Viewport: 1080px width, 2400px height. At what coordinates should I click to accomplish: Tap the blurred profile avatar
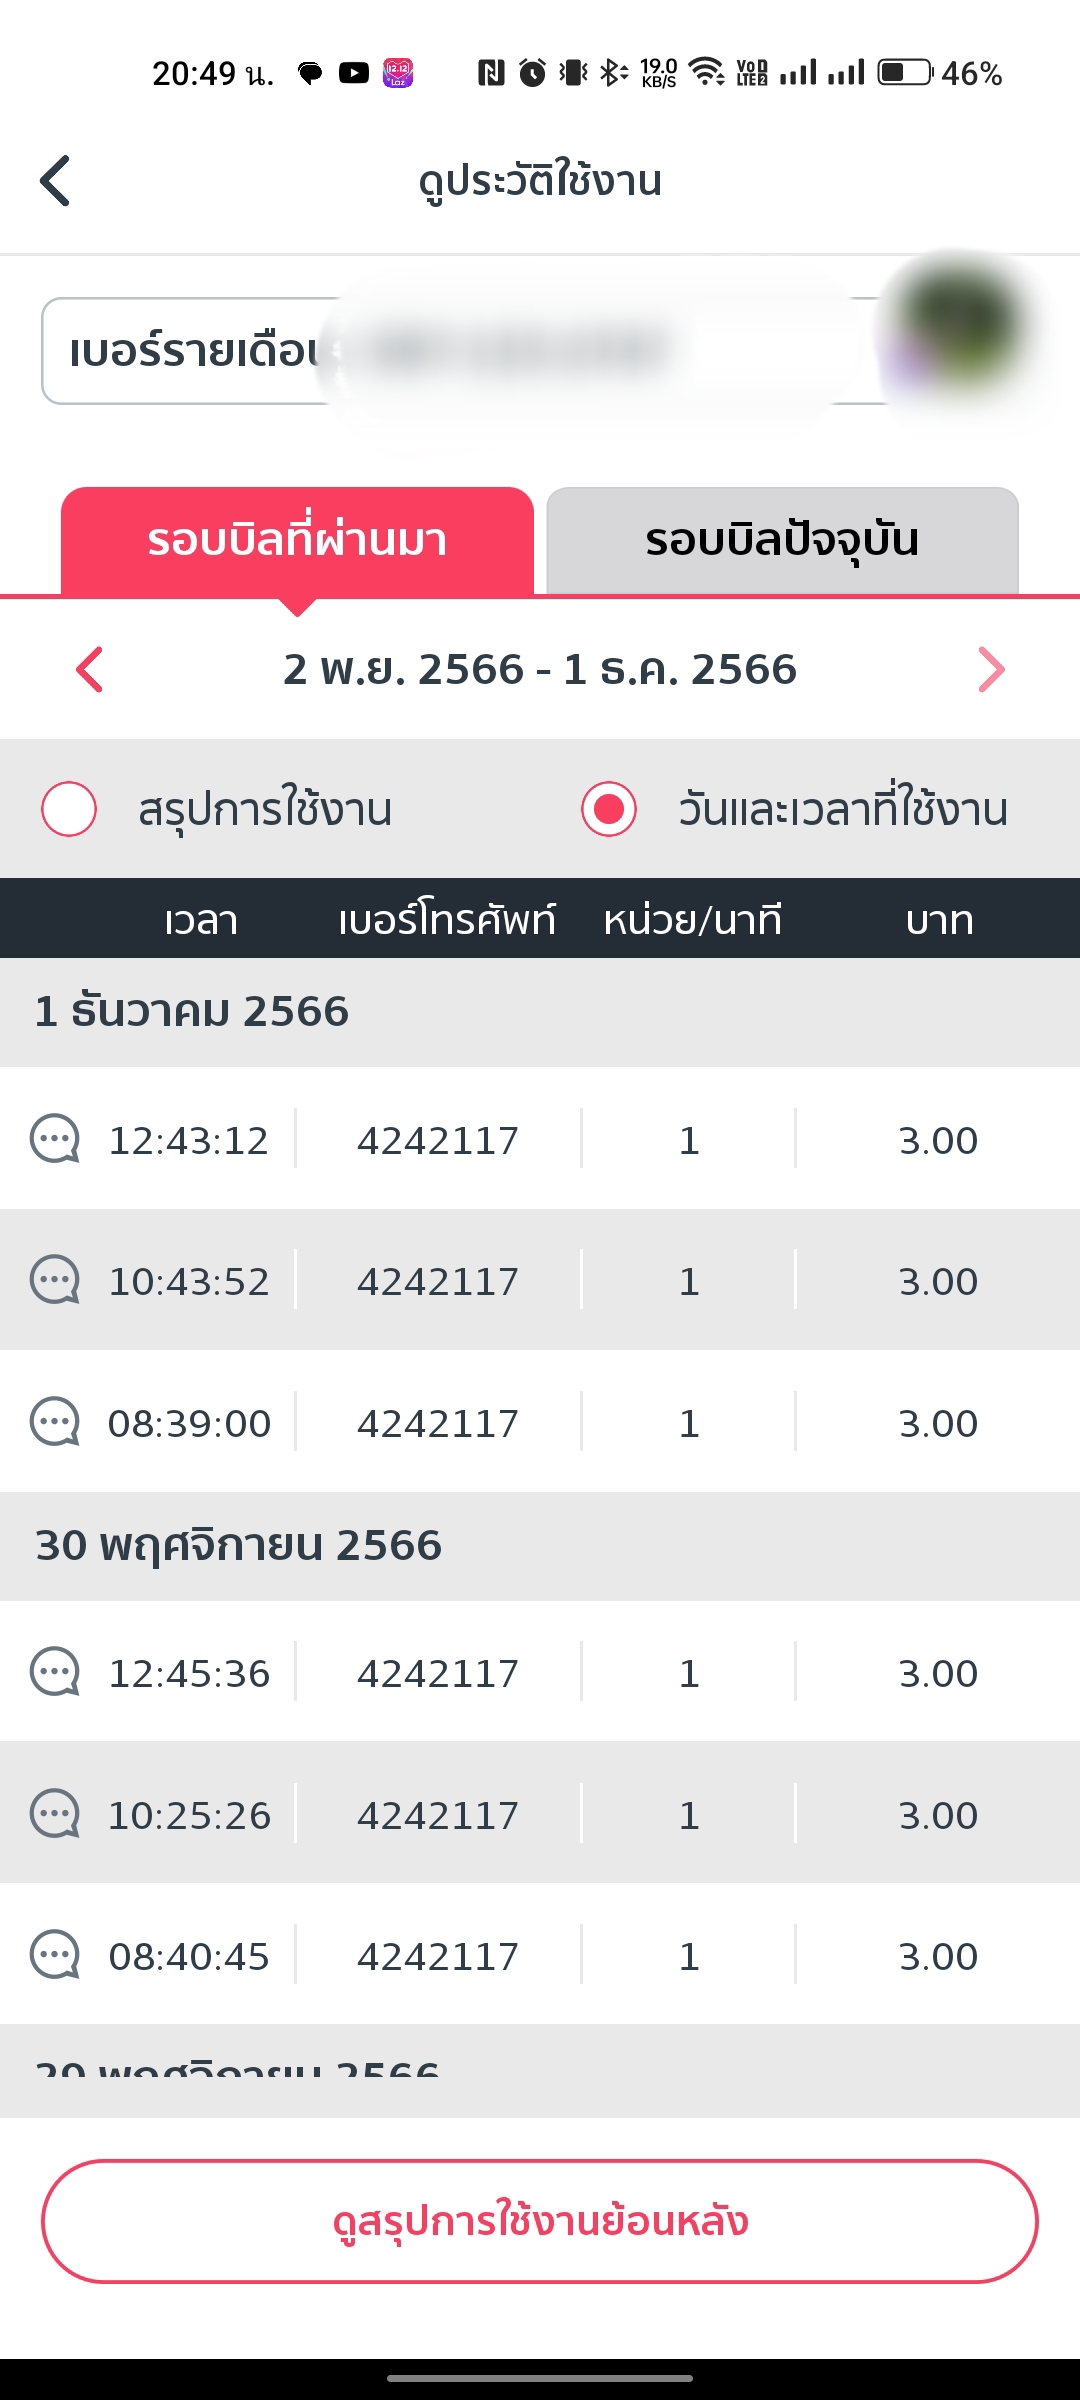click(x=957, y=325)
